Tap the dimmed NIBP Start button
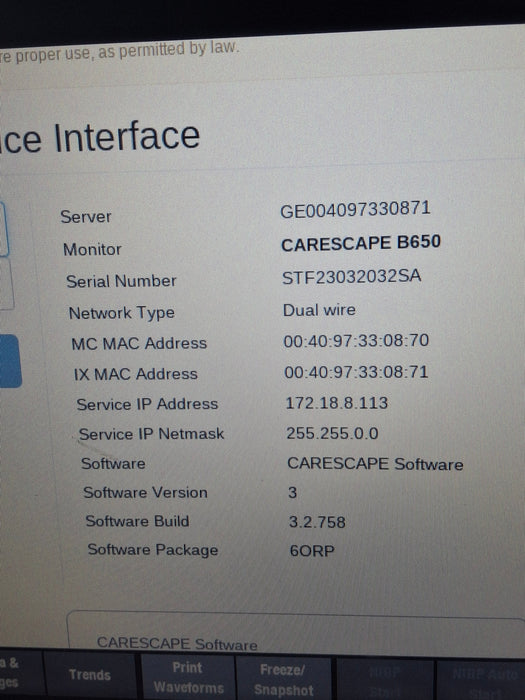525x700 pixels. [385, 681]
